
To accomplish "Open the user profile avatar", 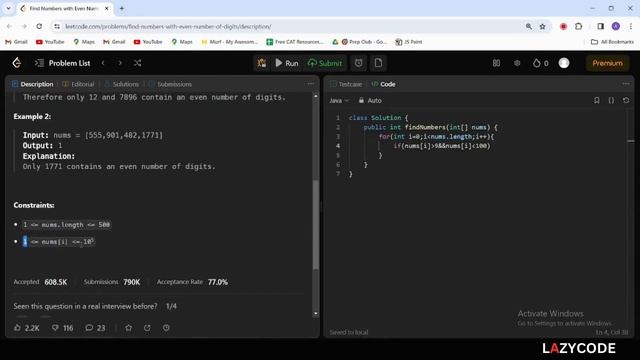I will coord(564,63).
